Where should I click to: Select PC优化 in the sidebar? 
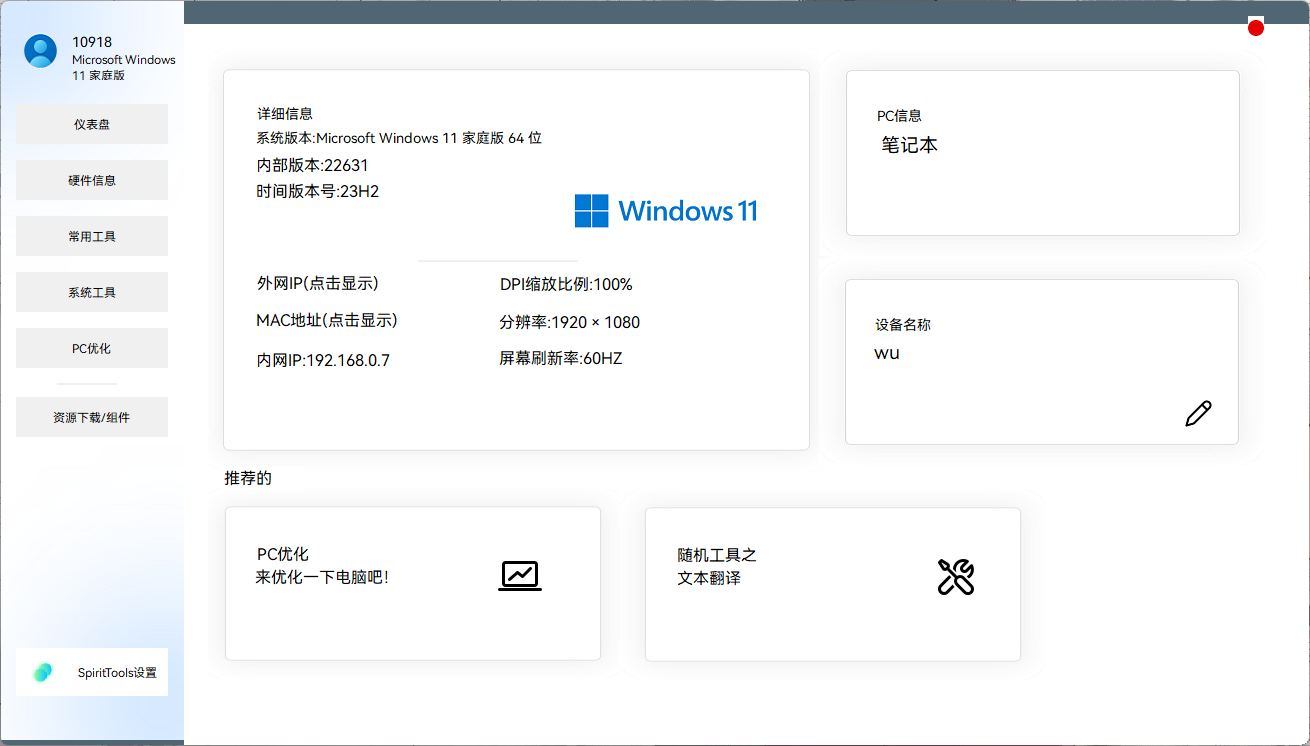(92, 349)
